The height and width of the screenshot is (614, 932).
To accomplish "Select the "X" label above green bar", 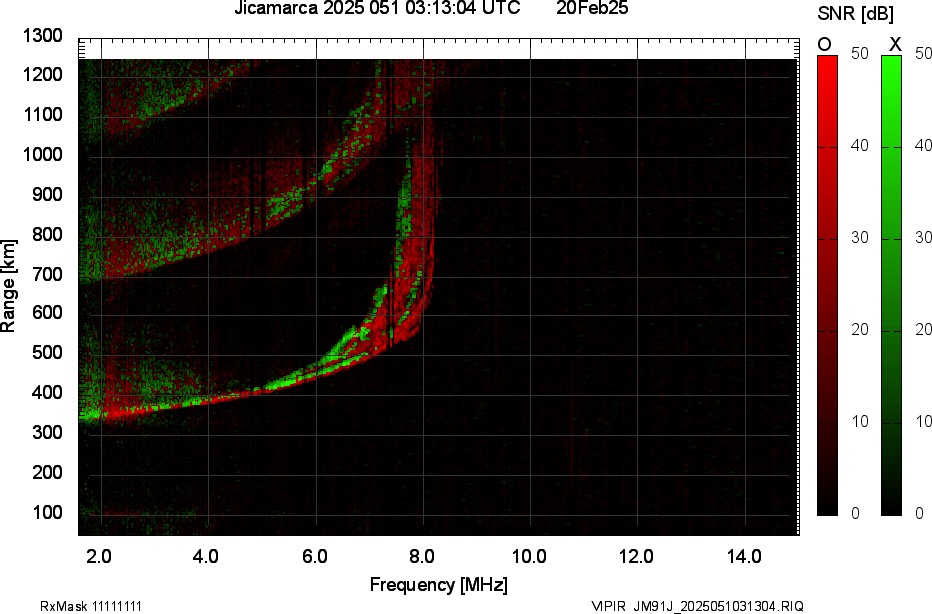I will 895,44.
